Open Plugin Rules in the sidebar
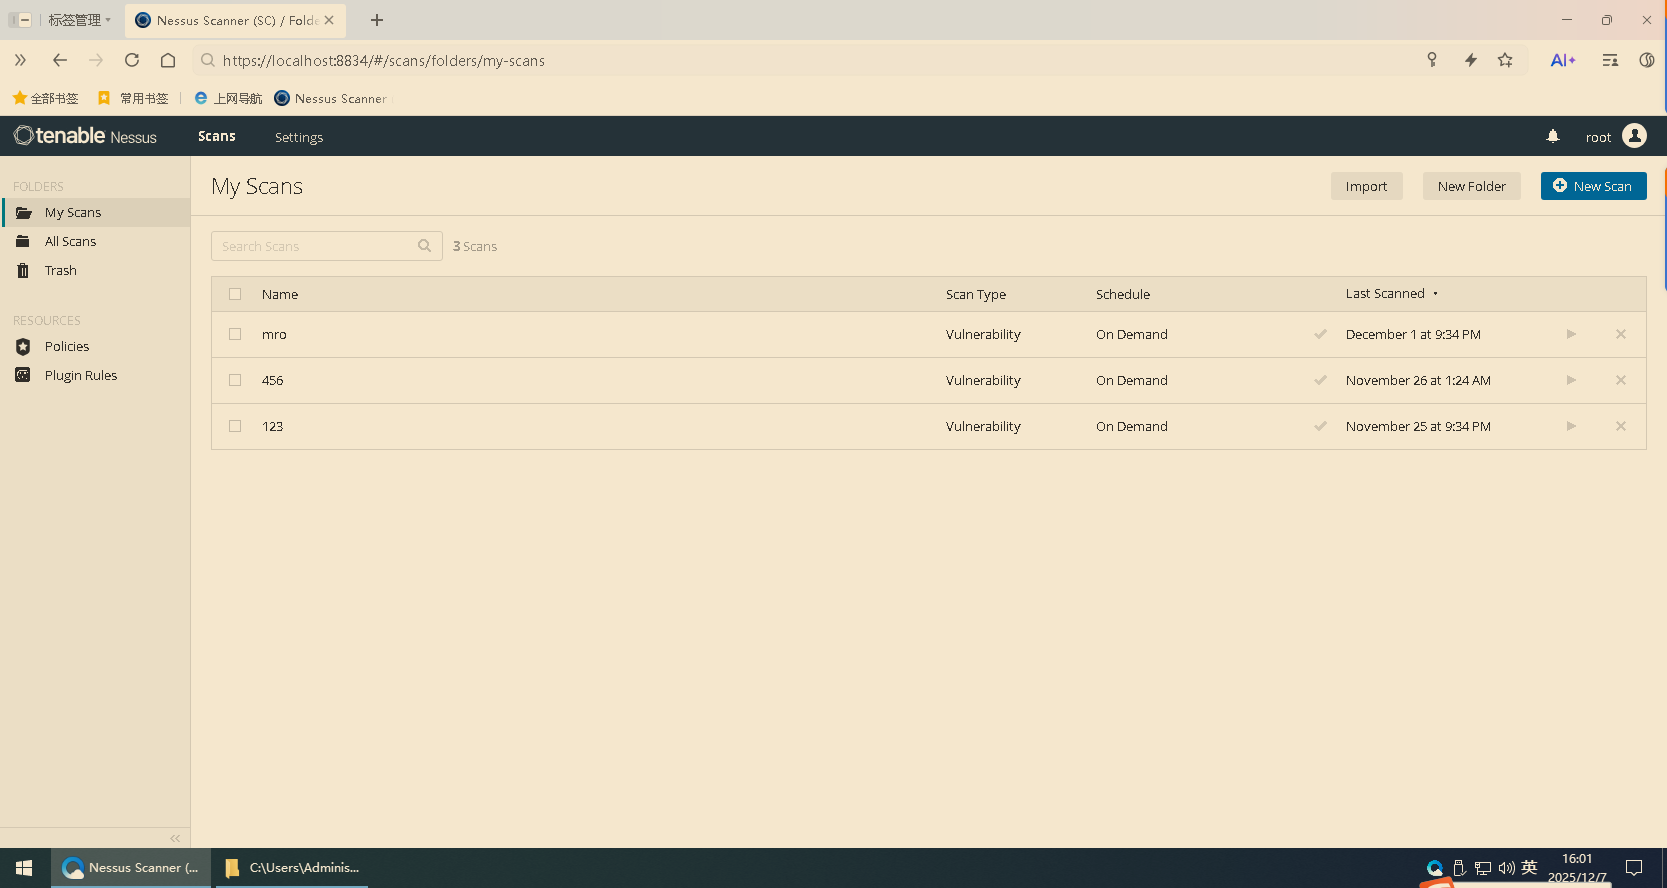 coord(81,375)
